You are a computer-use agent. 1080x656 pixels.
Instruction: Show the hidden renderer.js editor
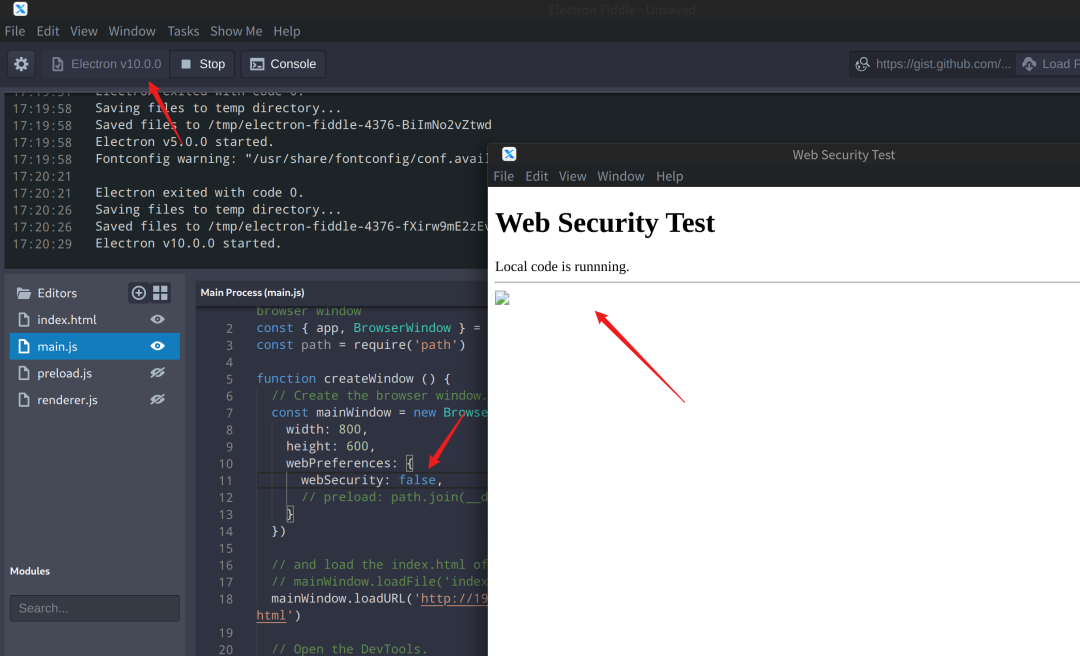[158, 399]
